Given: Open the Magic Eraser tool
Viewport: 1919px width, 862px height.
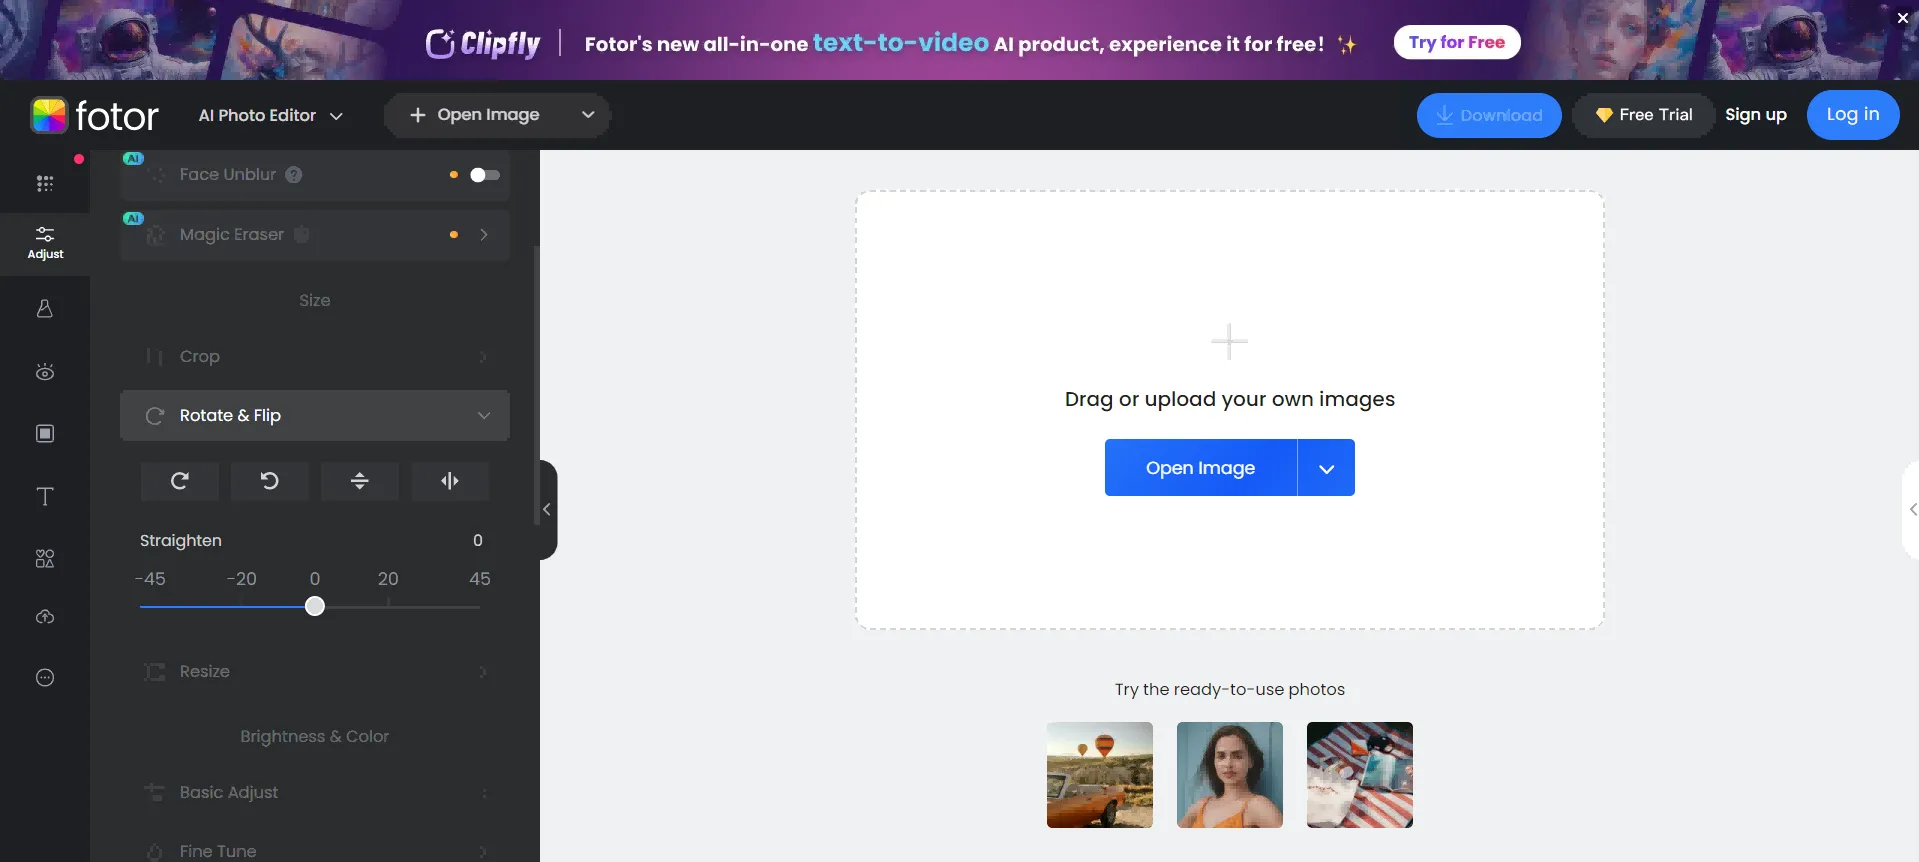Looking at the screenshot, I should pos(315,235).
